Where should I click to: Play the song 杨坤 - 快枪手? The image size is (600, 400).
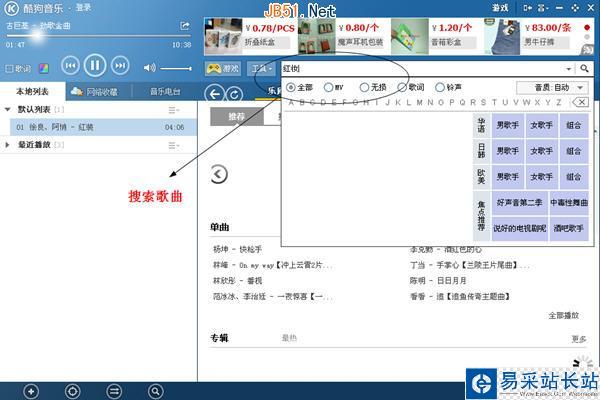point(237,250)
